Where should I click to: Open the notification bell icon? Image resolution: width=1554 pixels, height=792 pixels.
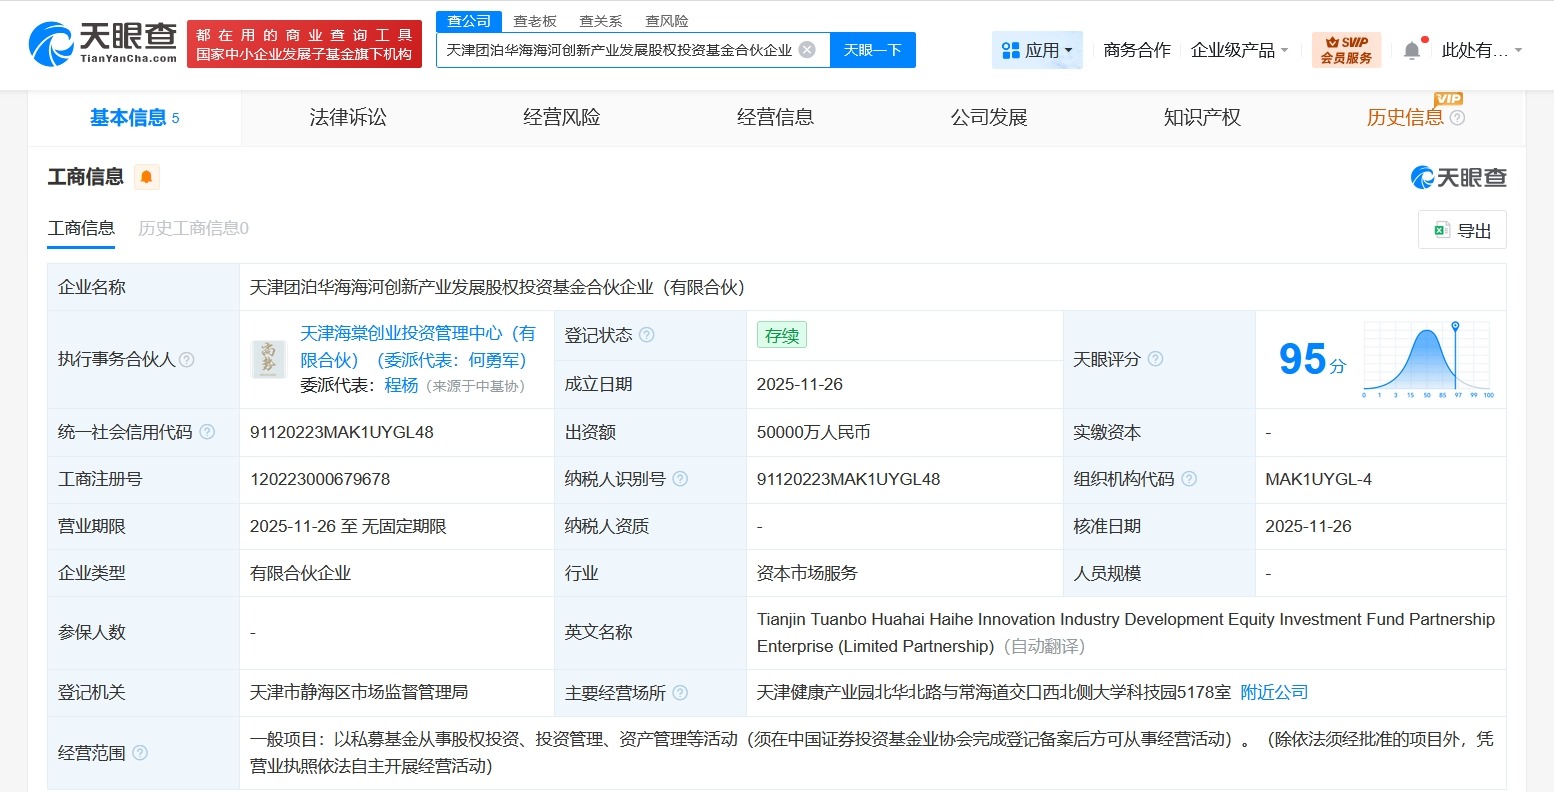(1411, 46)
